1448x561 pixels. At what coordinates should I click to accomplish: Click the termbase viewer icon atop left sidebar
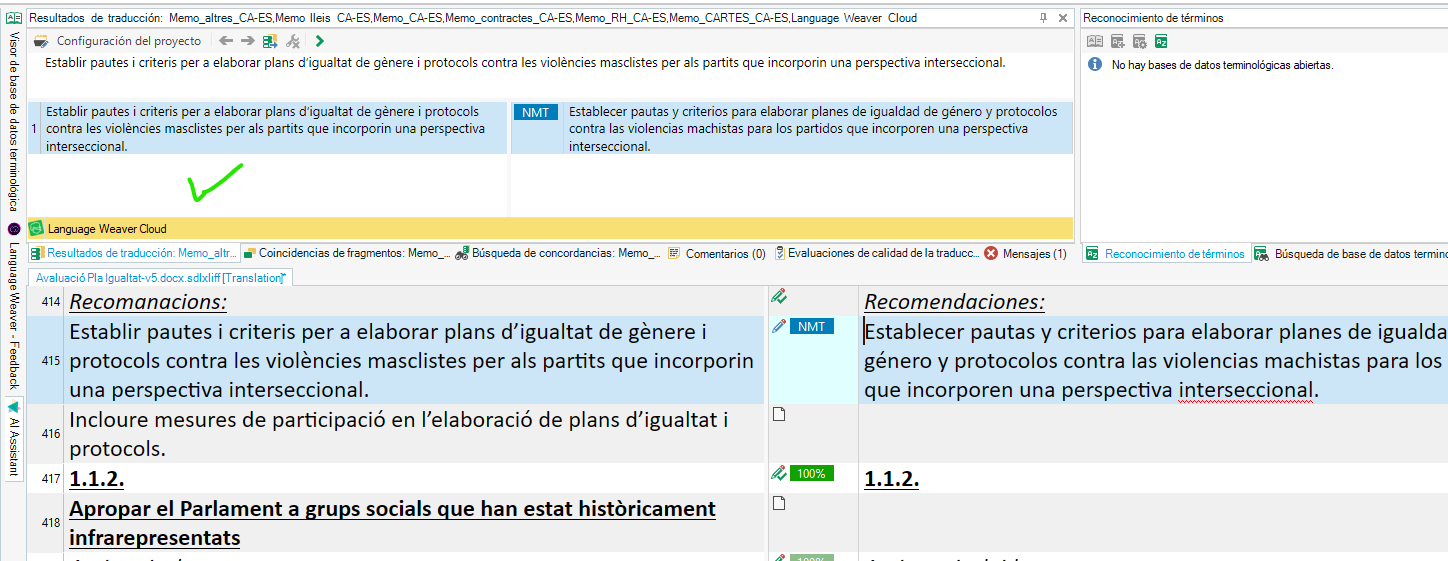[x=14, y=18]
